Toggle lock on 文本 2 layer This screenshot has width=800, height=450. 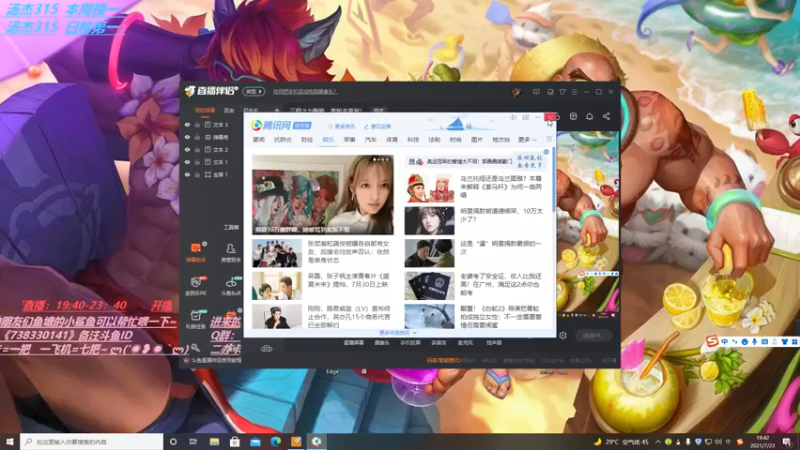(197, 149)
